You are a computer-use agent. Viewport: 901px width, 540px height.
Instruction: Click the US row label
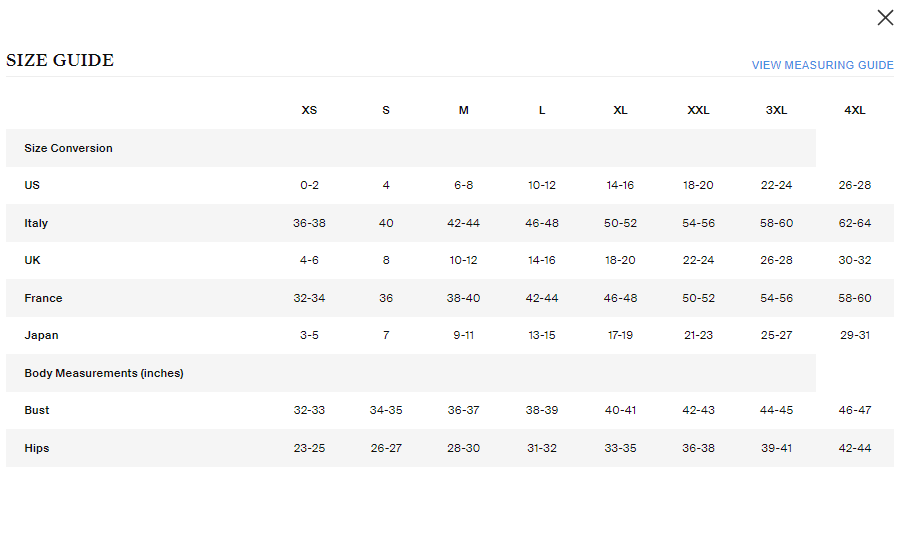[x=32, y=185]
